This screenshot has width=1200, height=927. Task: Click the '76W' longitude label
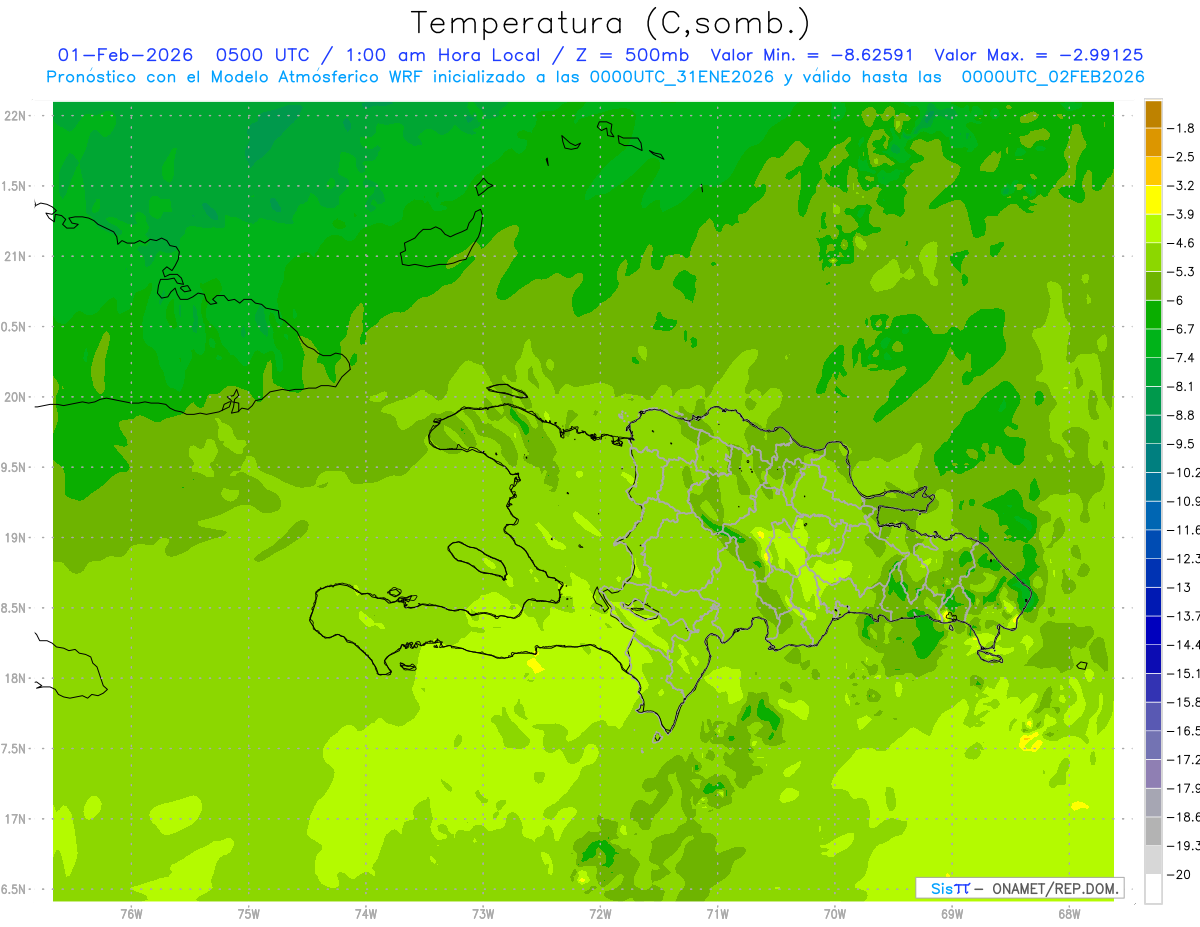pyautogui.click(x=131, y=913)
